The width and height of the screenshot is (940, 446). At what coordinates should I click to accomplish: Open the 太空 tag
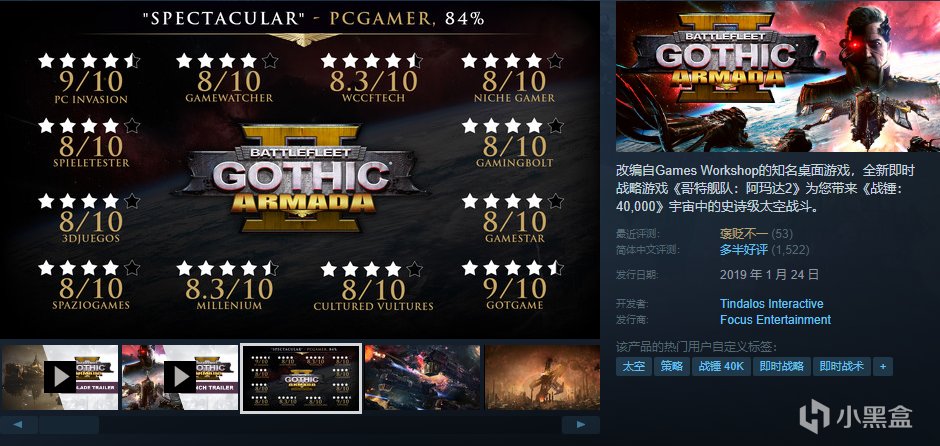634,366
